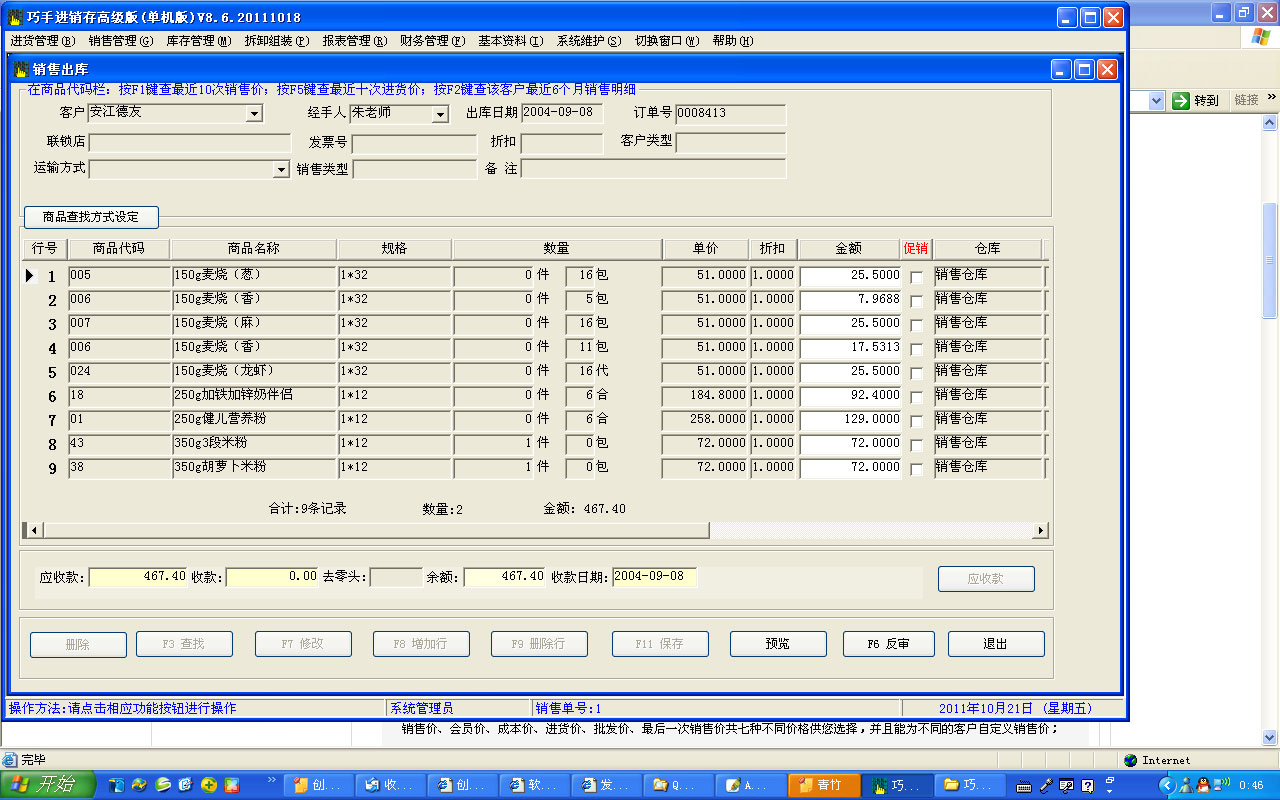Expand hidden tray icons arrow

click(1165, 786)
